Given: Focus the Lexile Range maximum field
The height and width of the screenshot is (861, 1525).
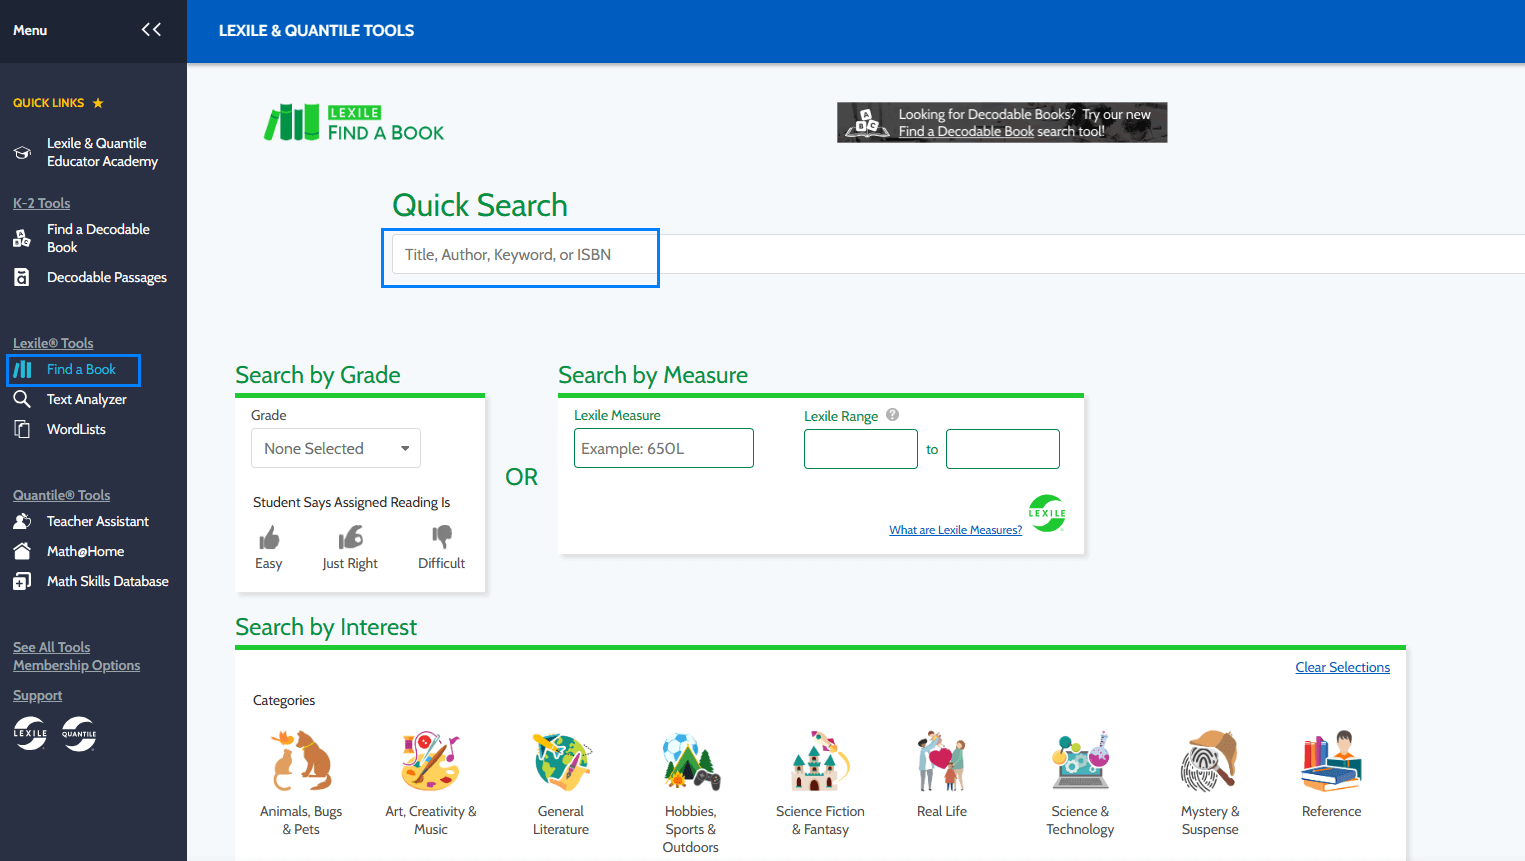Looking at the screenshot, I should 1003,449.
